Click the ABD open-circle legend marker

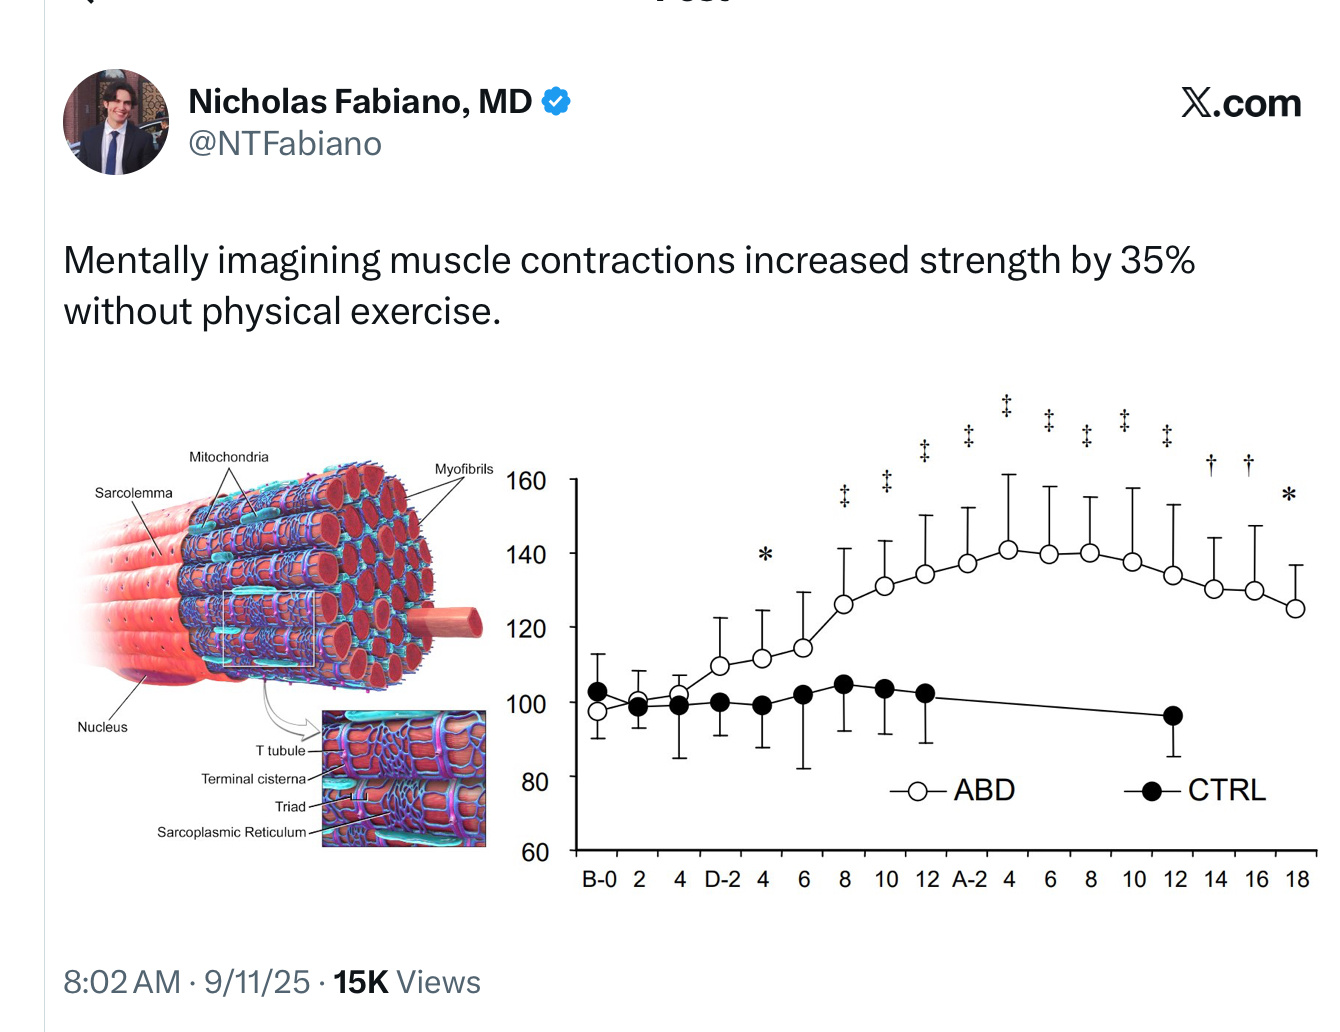click(918, 791)
